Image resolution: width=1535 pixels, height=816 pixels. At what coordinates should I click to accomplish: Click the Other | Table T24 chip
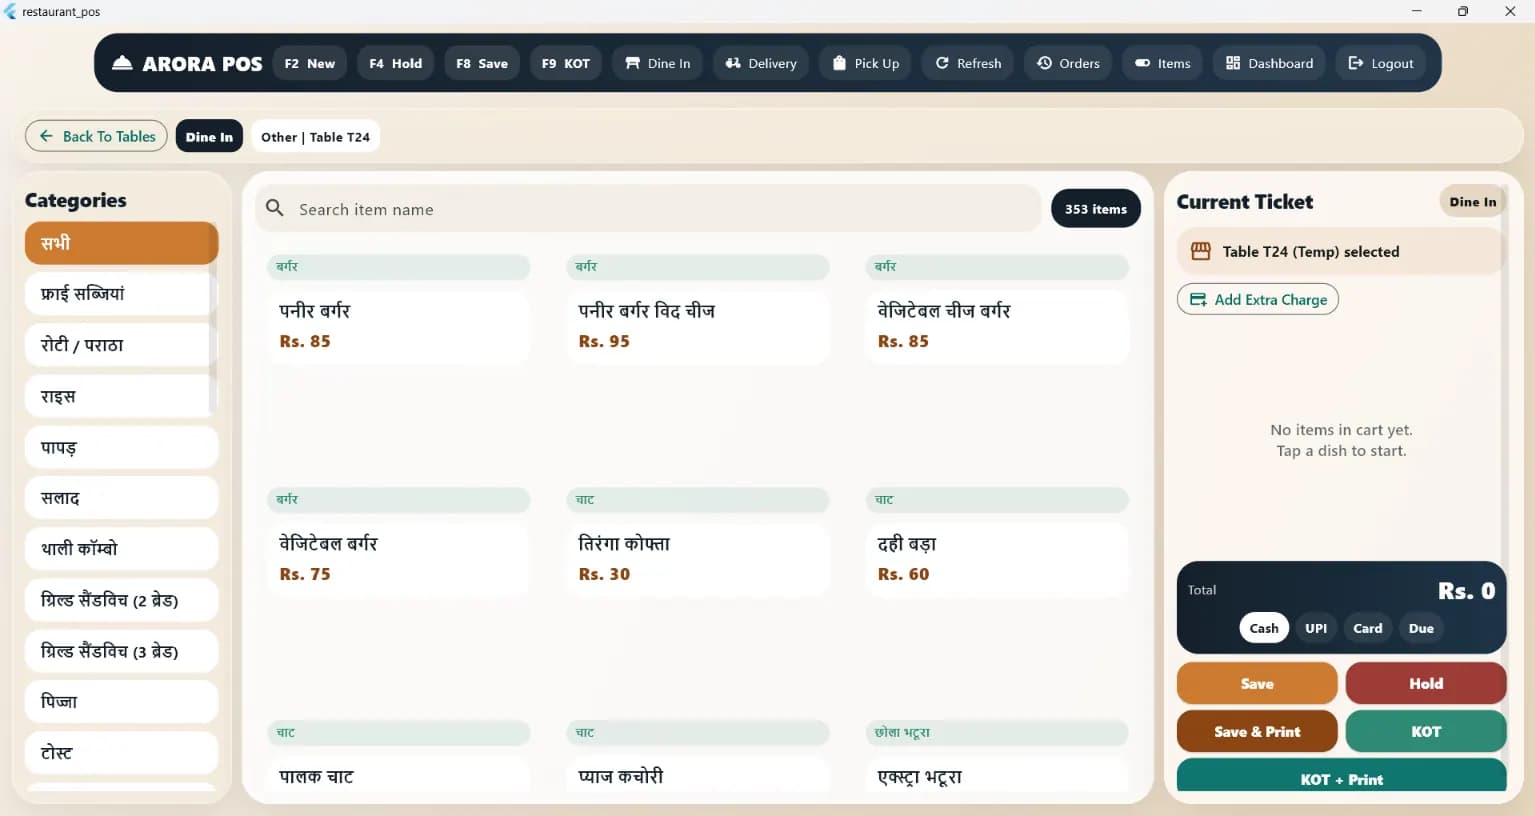click(x=315, y=137)
